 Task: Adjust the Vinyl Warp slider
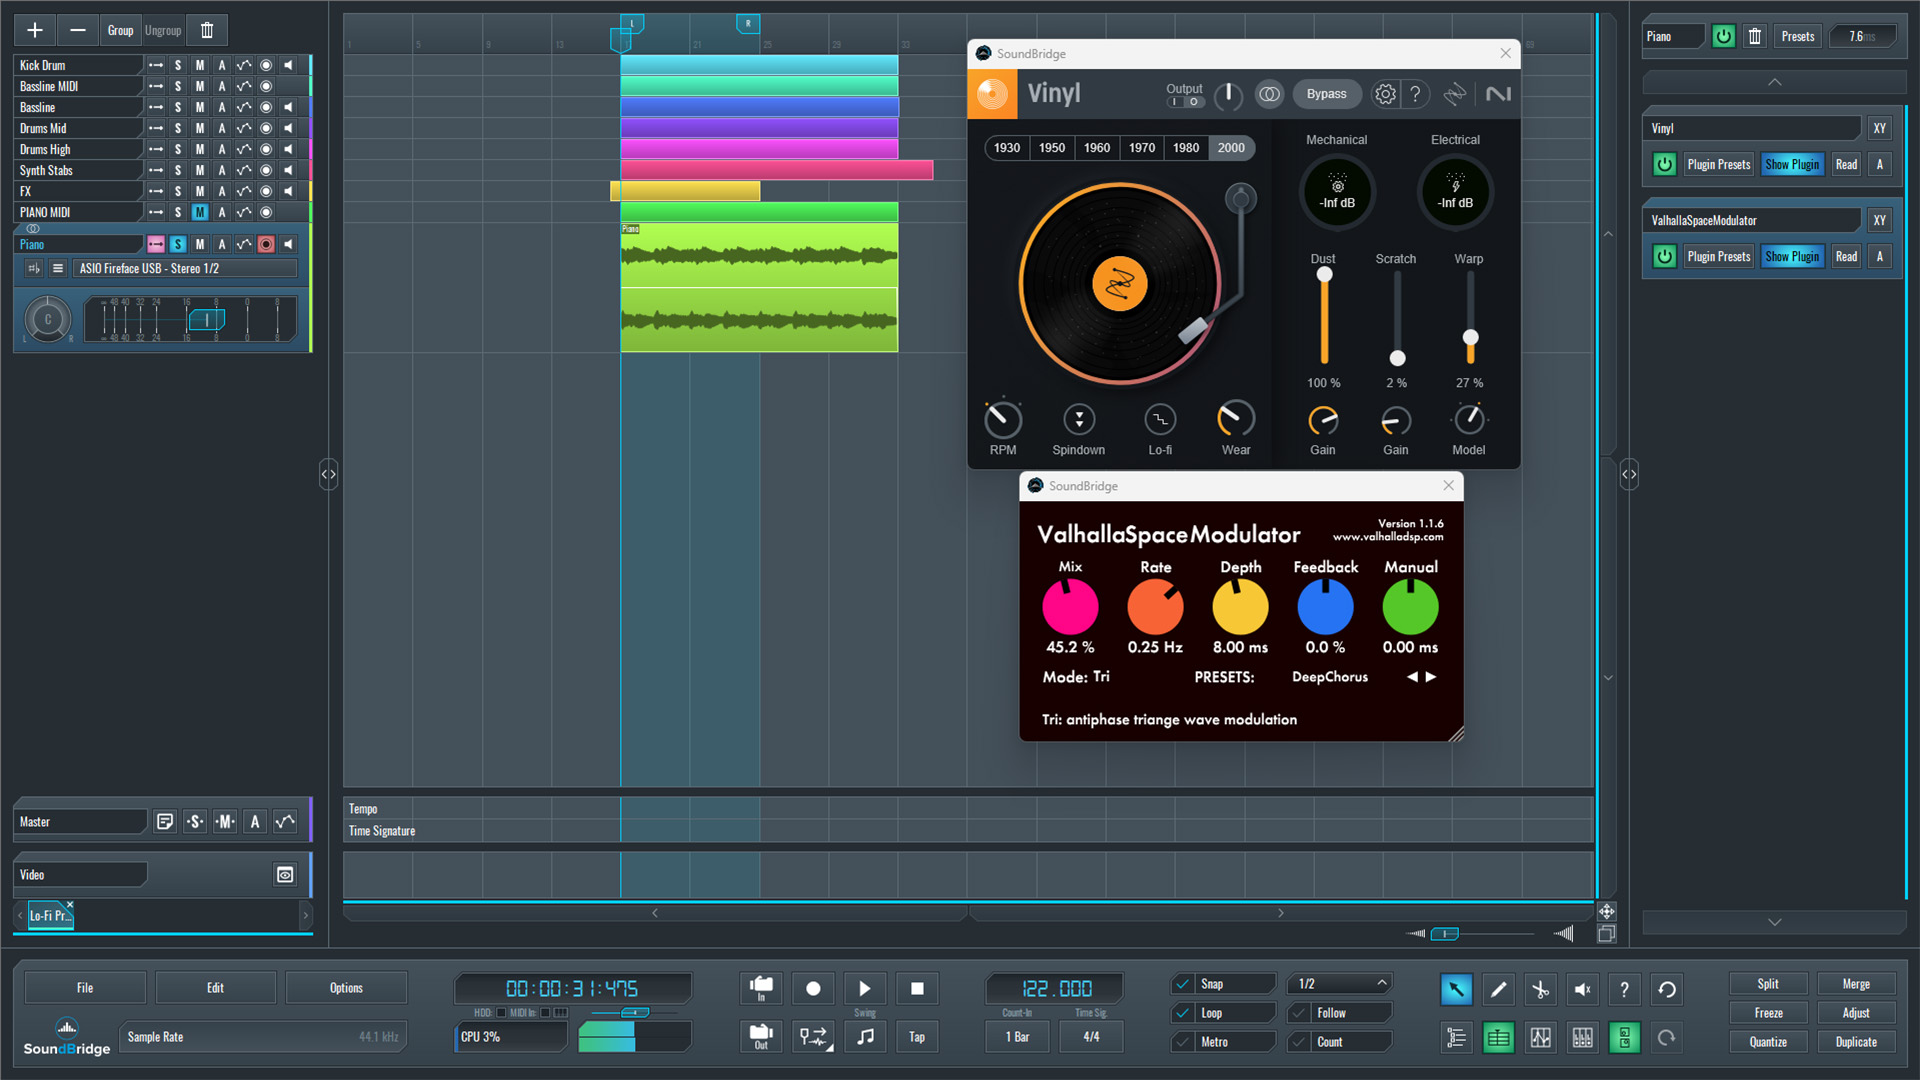pyautogui.click(x=1470, y=317)
